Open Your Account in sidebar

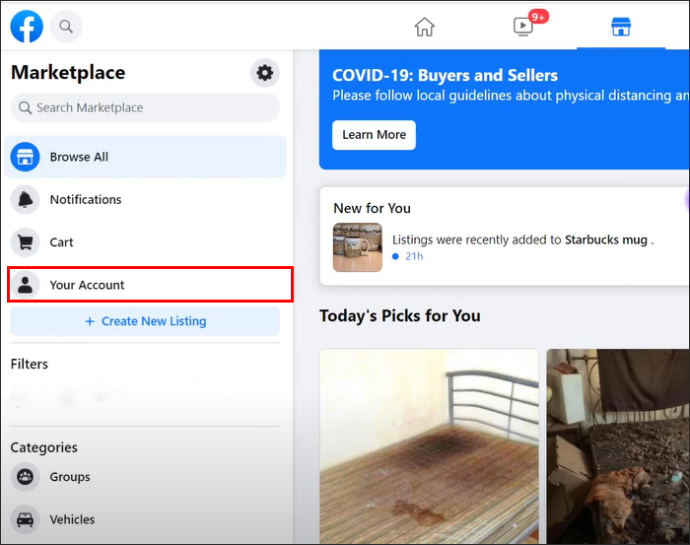(150, 284)
